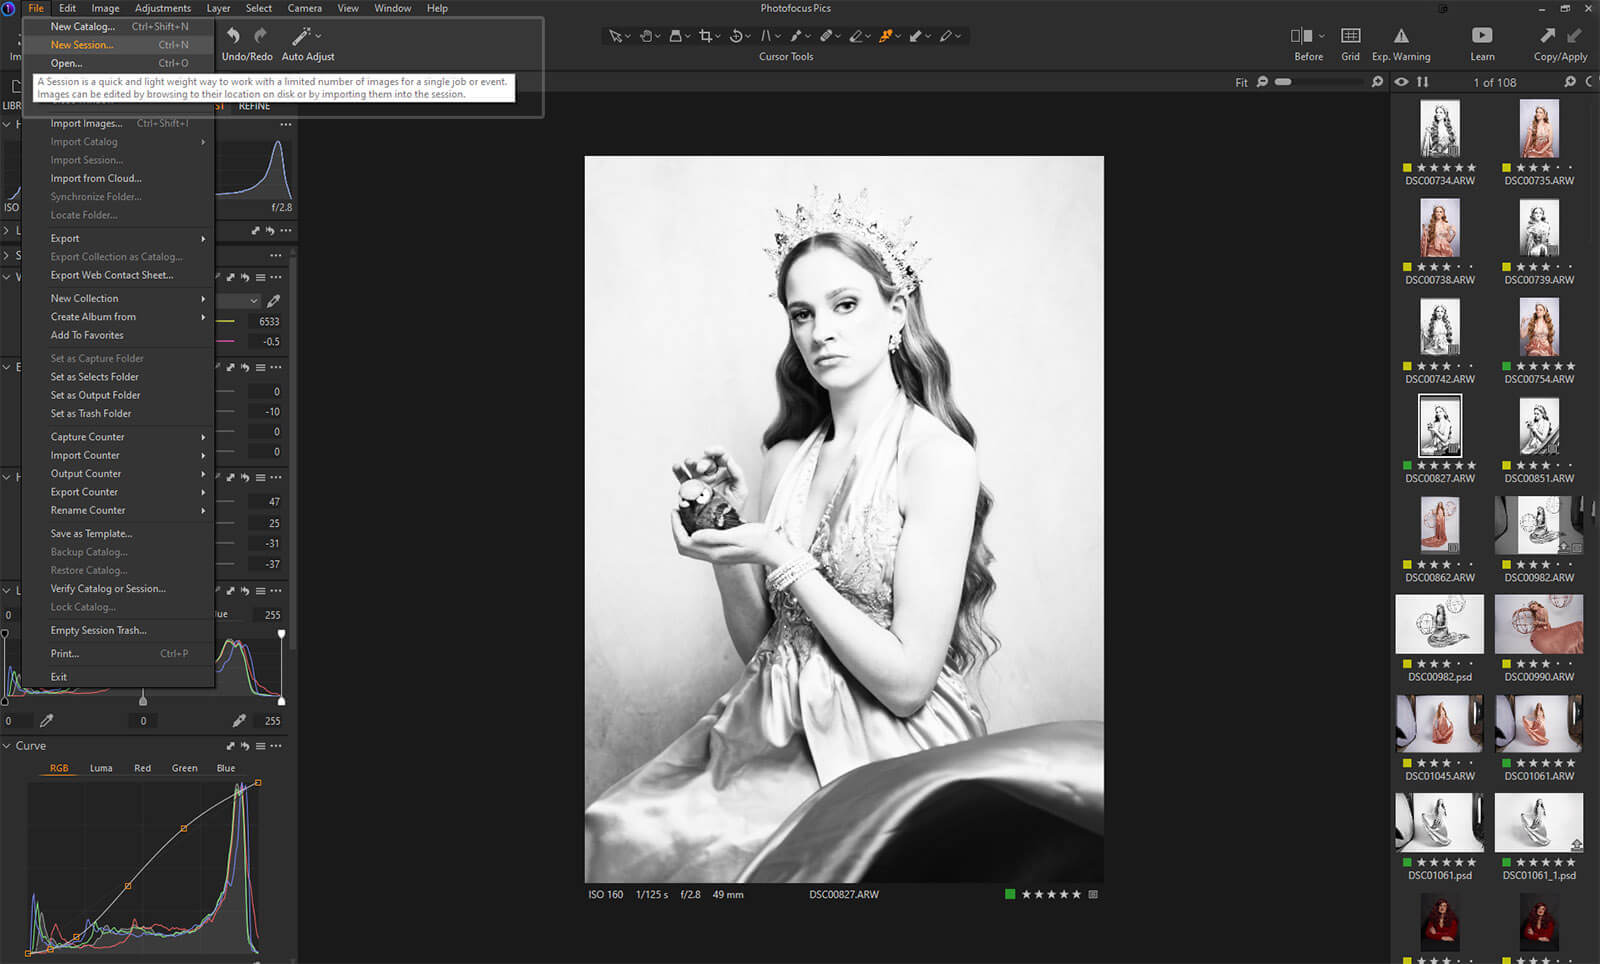Open the Before view dropdown arrow
Screen dimensions: 1600x964
(x=1321, y=37)
